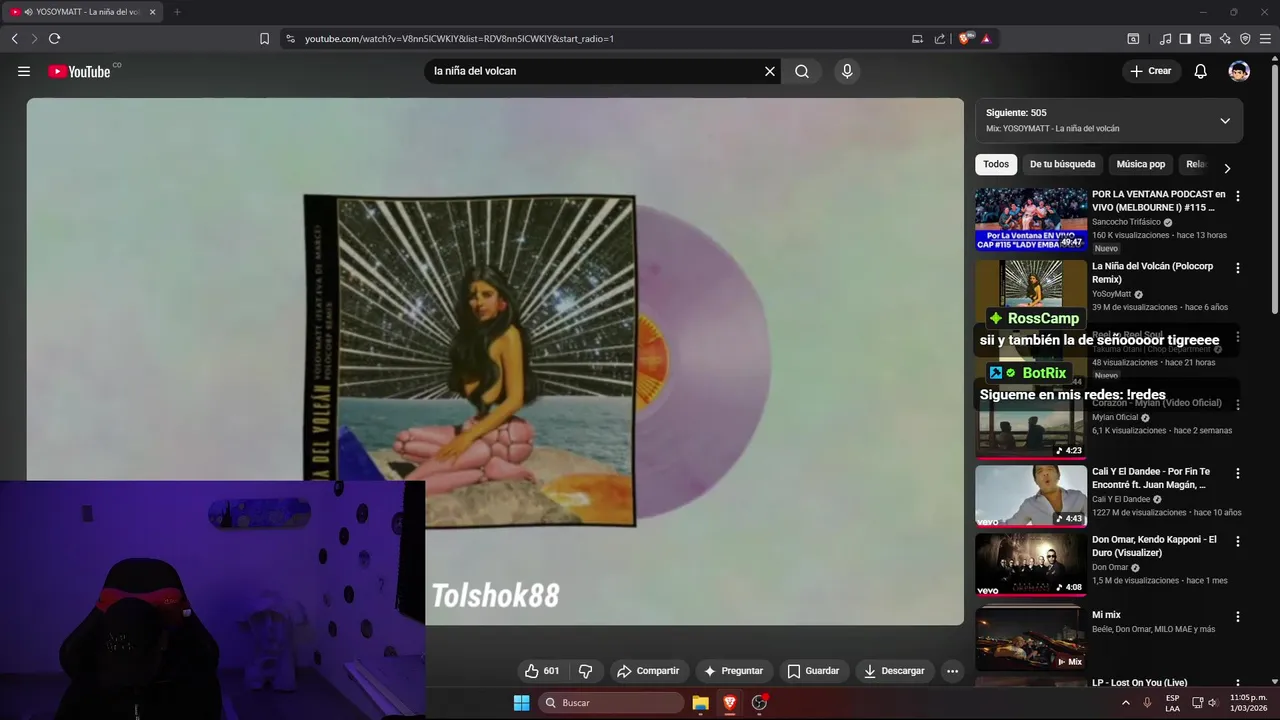The width and height of the screenshot is (1280, 720).
Task: Open the YouTube guide hamburger menu
Action: pos(24,71)
